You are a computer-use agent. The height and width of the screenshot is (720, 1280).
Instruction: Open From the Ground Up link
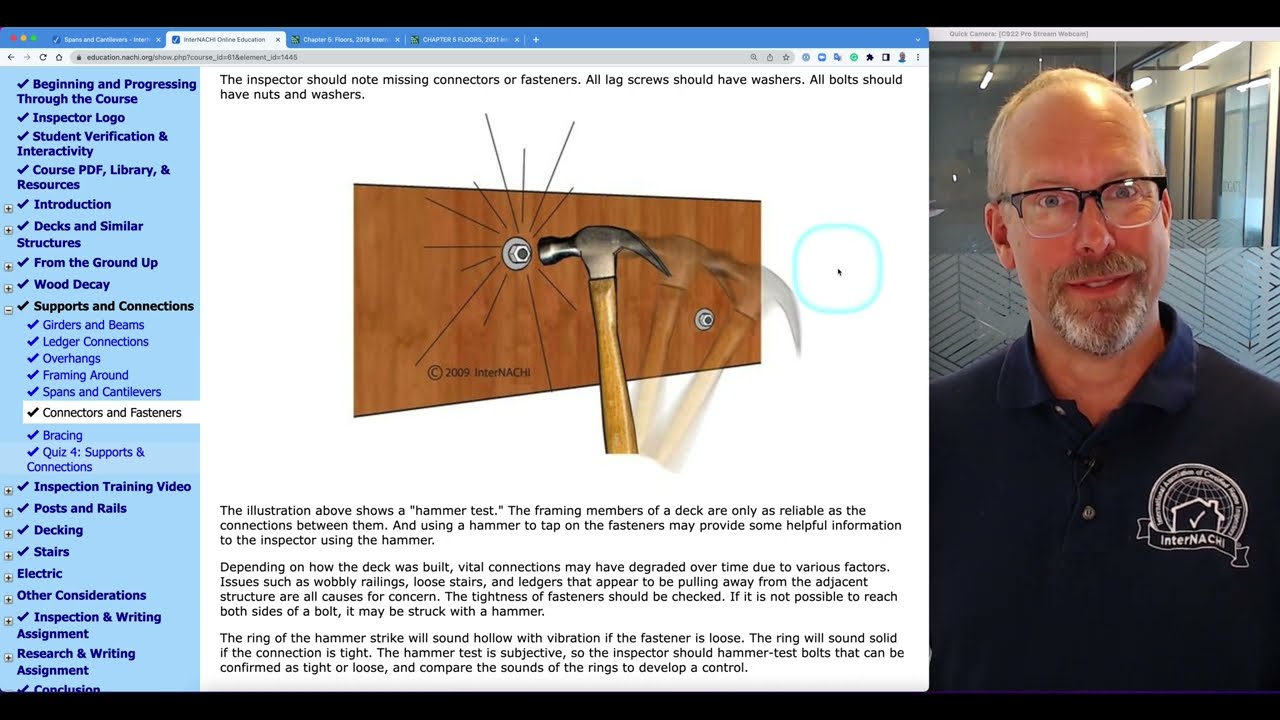point(95,262)
